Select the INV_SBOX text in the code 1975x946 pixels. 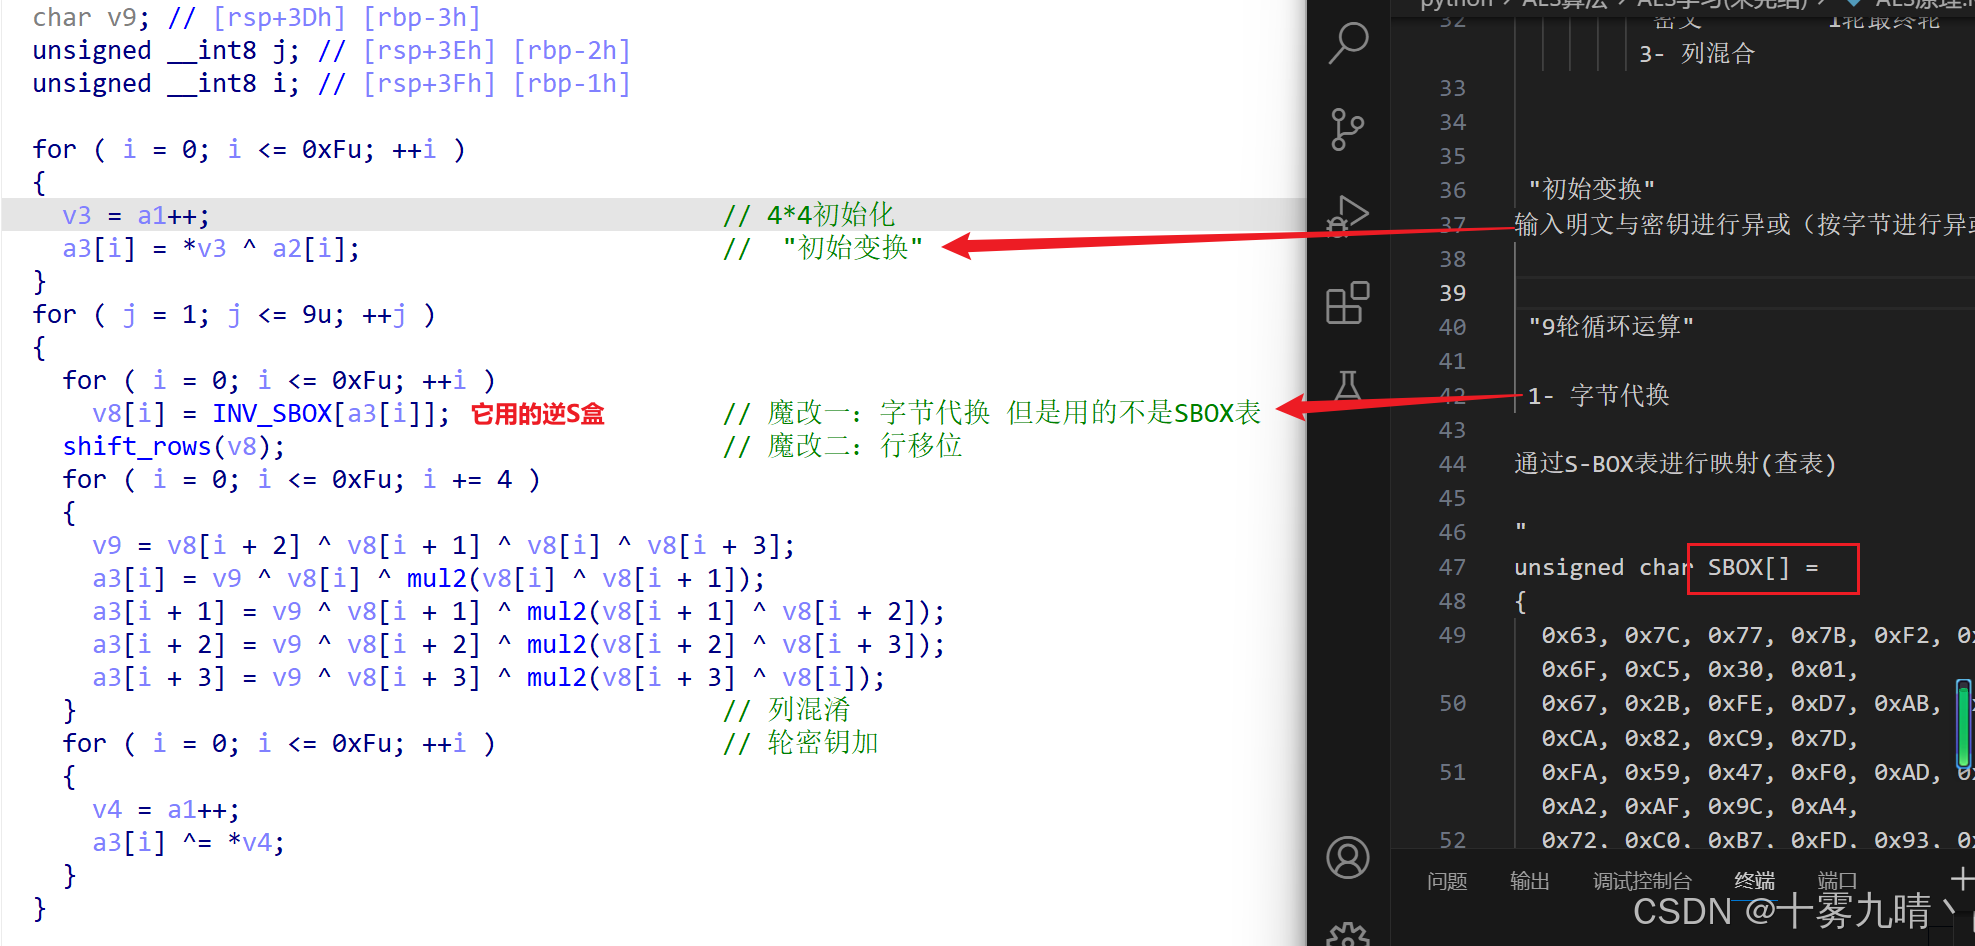272,412
